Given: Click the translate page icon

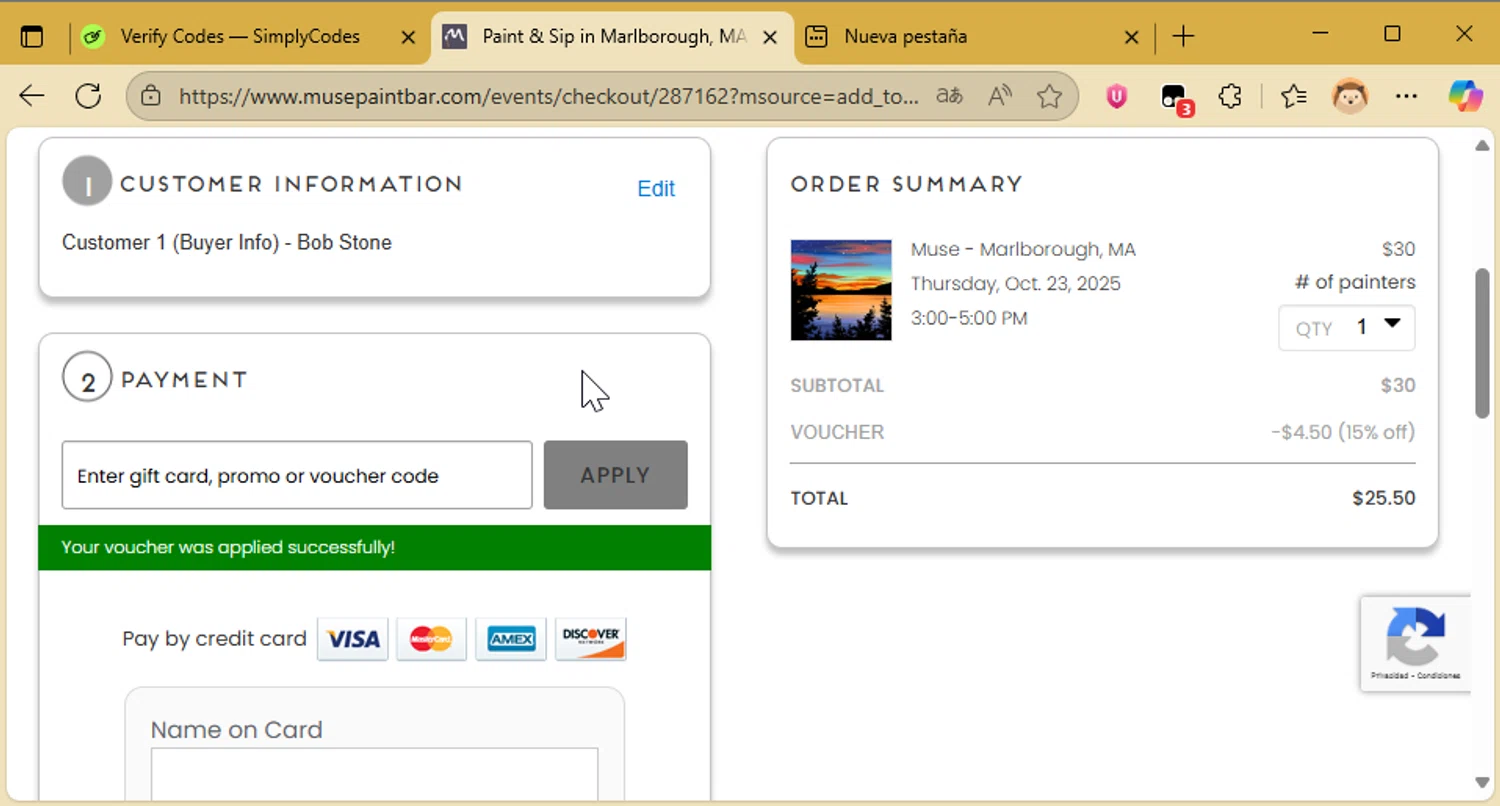Looking at the screenshot, I should tap(949, 96).
